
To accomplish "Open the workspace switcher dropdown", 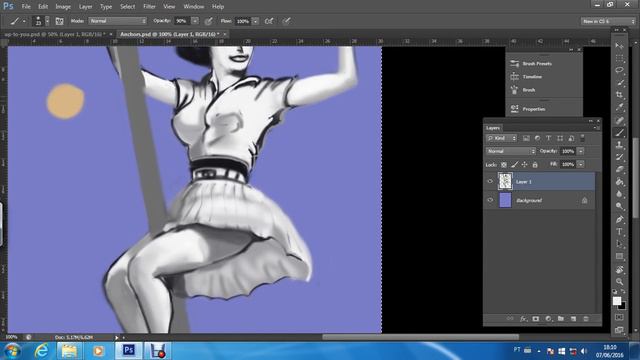I will (608, 21).
